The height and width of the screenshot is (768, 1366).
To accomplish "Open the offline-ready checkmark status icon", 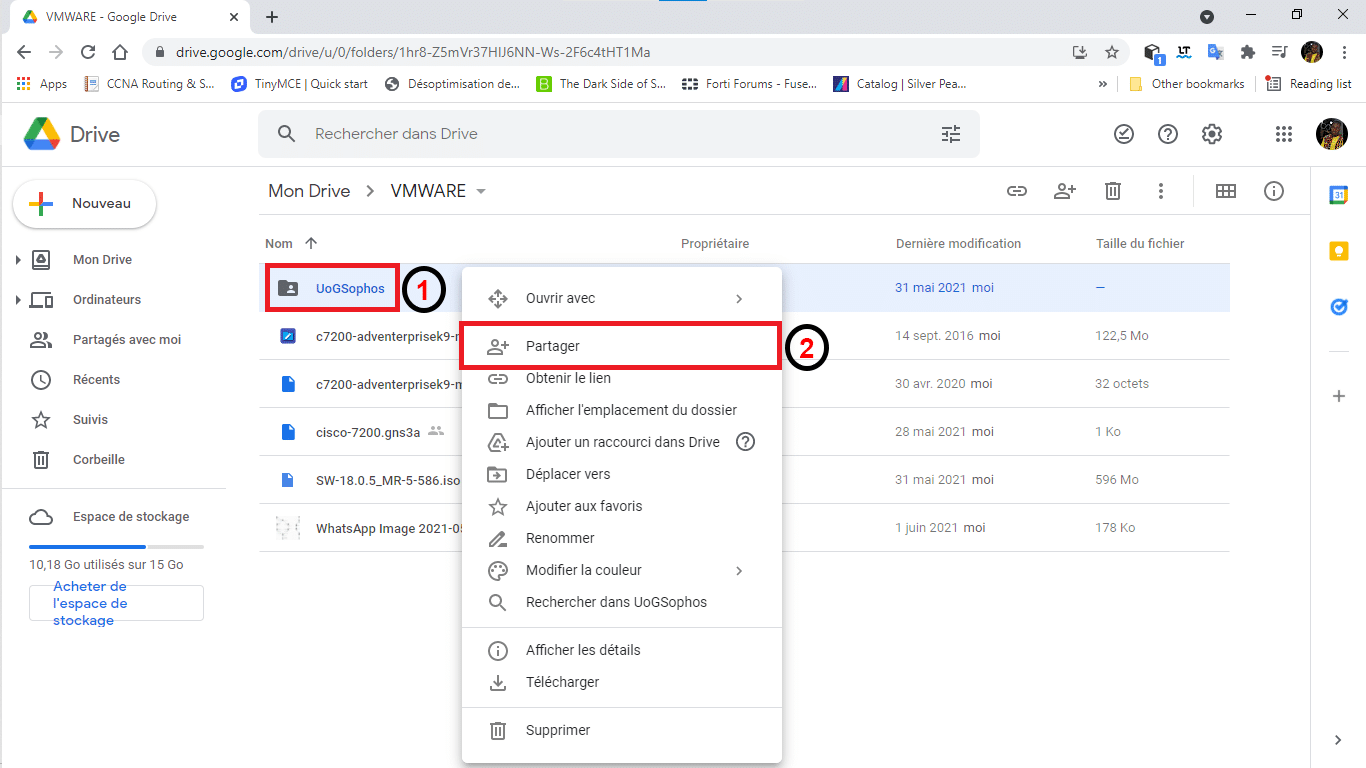I will pyautogui.click(x=1124, y=134).
